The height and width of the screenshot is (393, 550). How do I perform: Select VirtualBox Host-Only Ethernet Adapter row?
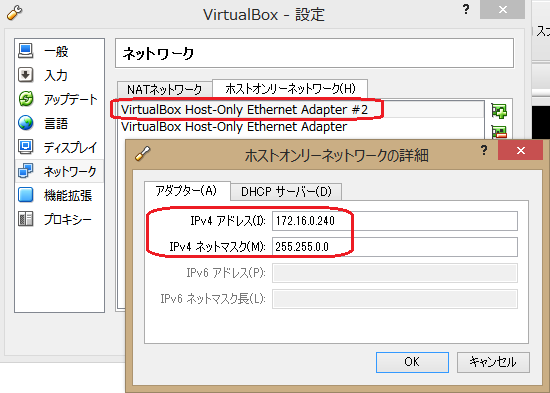pos(302,127)
